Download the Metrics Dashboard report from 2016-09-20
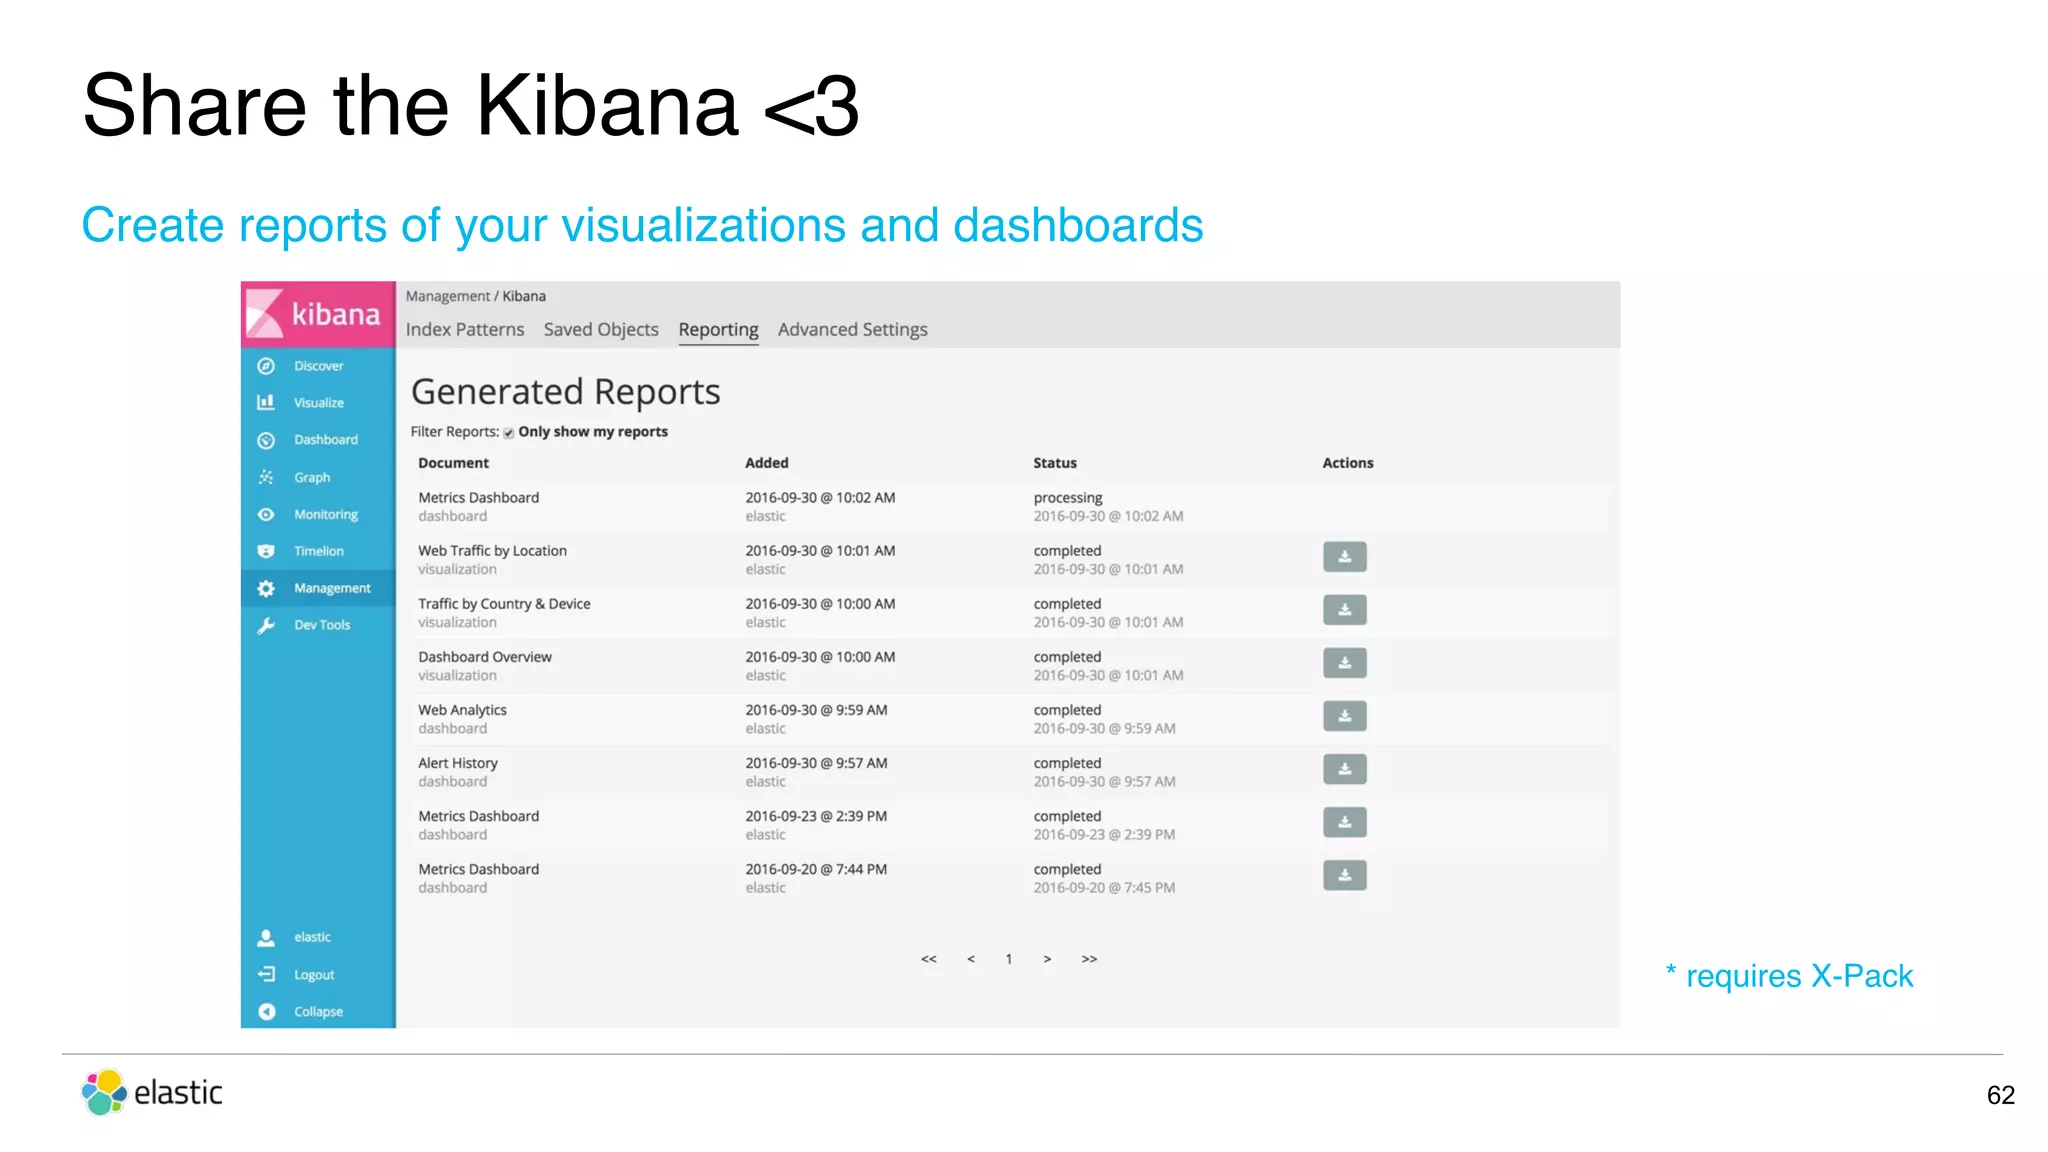 1344,875
